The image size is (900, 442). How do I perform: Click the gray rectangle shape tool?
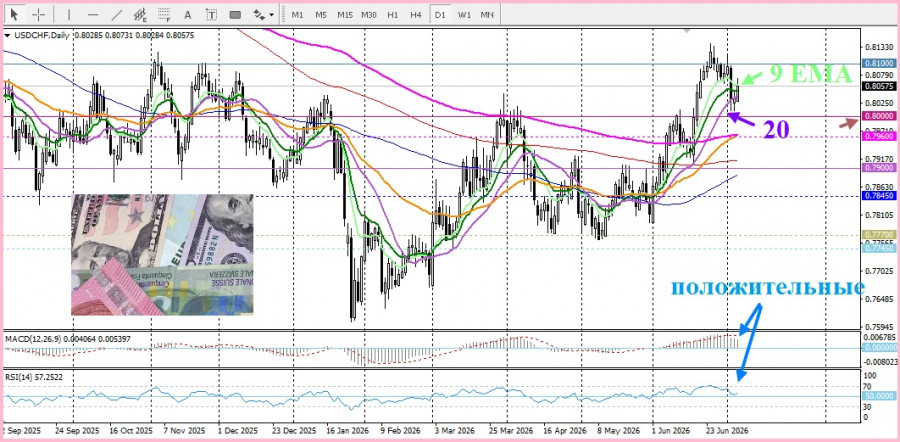pos(235,15)
